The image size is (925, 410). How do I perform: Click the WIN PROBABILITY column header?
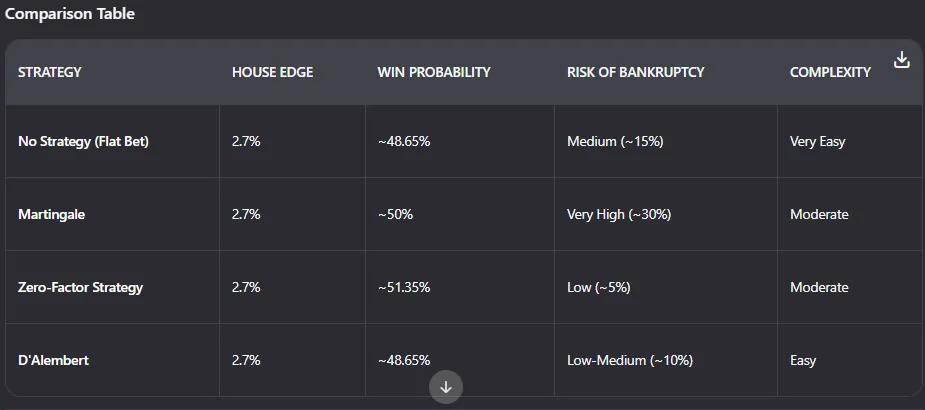[434, 72]
